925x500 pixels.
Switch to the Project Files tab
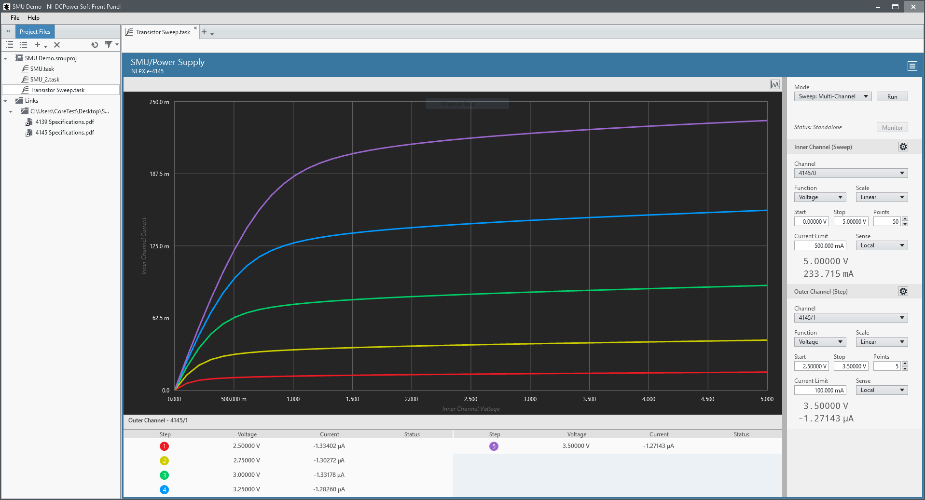[37, 32]
